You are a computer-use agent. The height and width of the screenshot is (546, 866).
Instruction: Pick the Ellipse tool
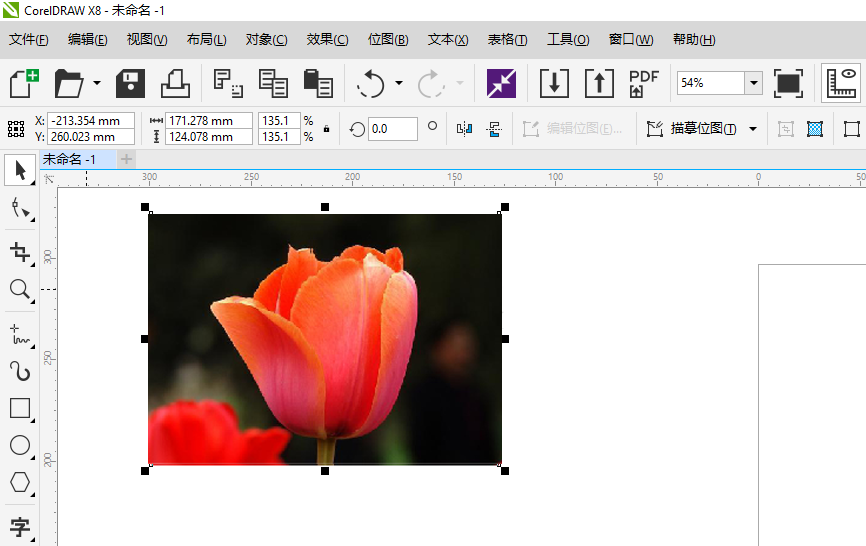click(x=19, y=445)
